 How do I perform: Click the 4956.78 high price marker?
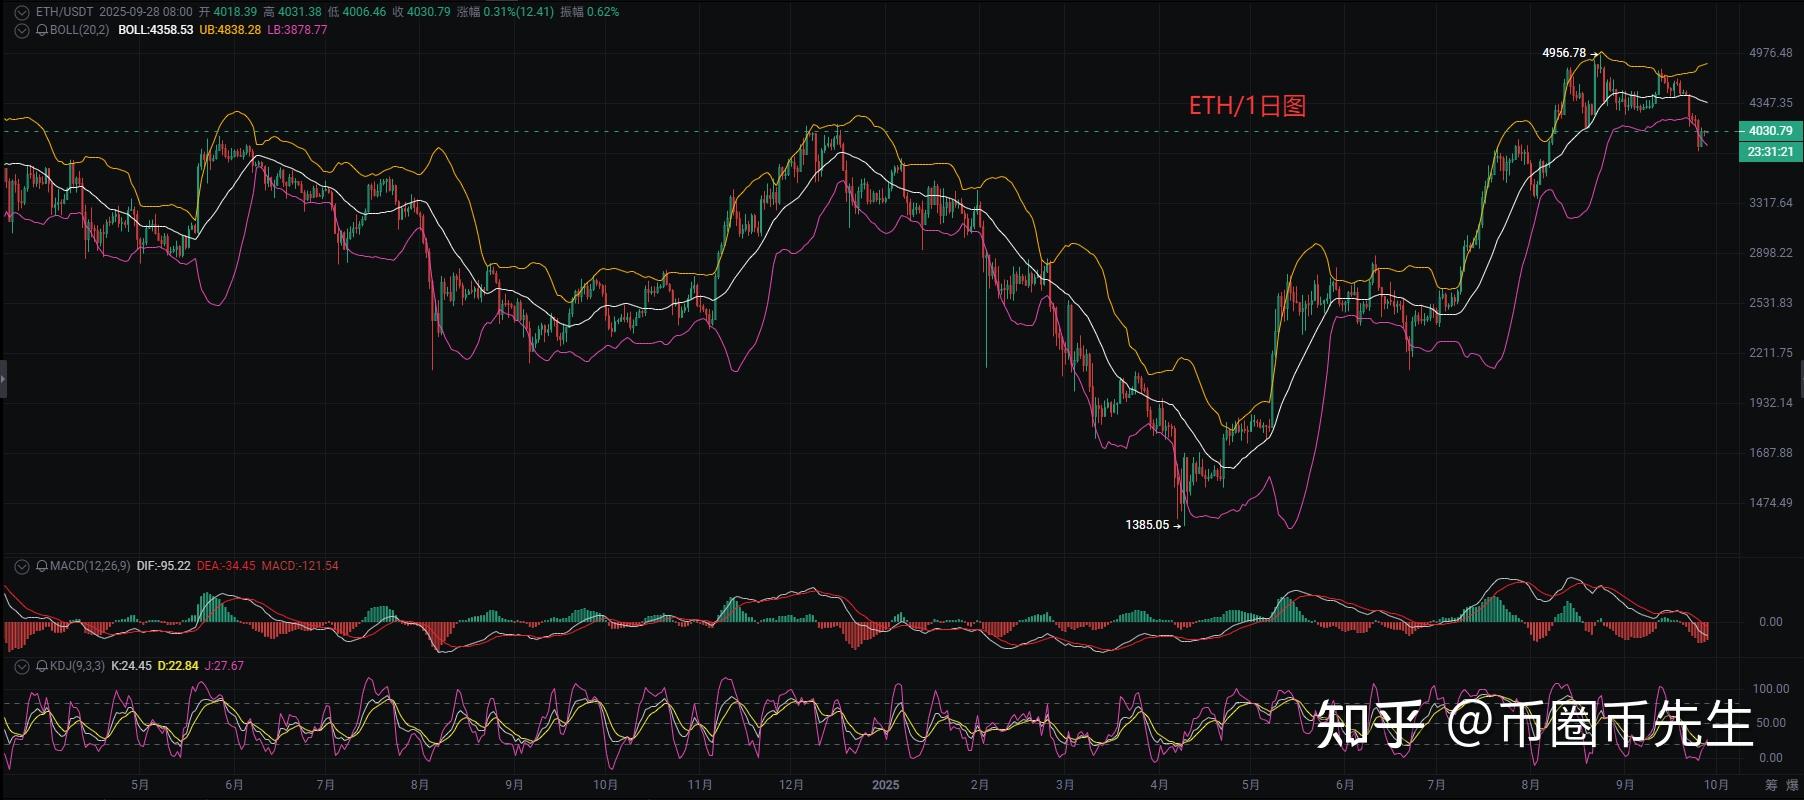(1564, 53)
